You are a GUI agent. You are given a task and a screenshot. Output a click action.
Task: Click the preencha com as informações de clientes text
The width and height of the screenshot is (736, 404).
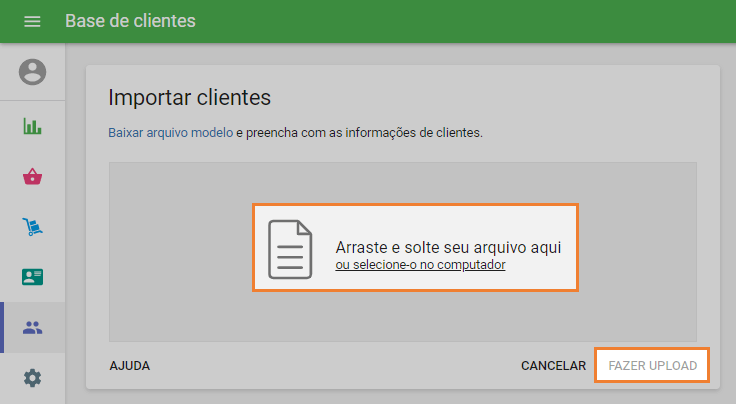[x=364, y=133]
